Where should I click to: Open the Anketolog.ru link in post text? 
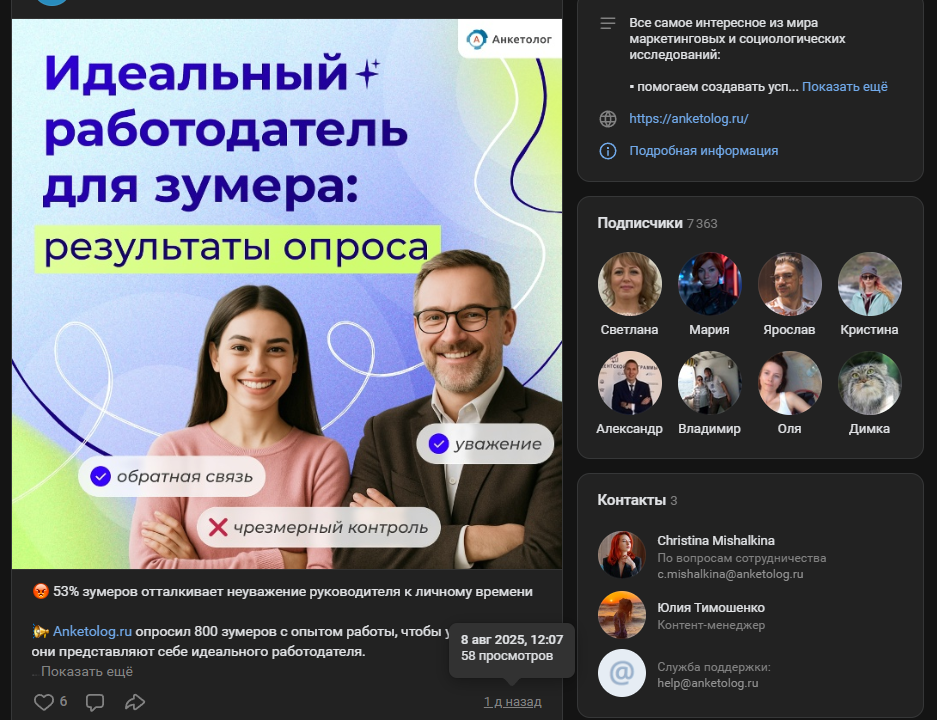[x=92, y=632]
